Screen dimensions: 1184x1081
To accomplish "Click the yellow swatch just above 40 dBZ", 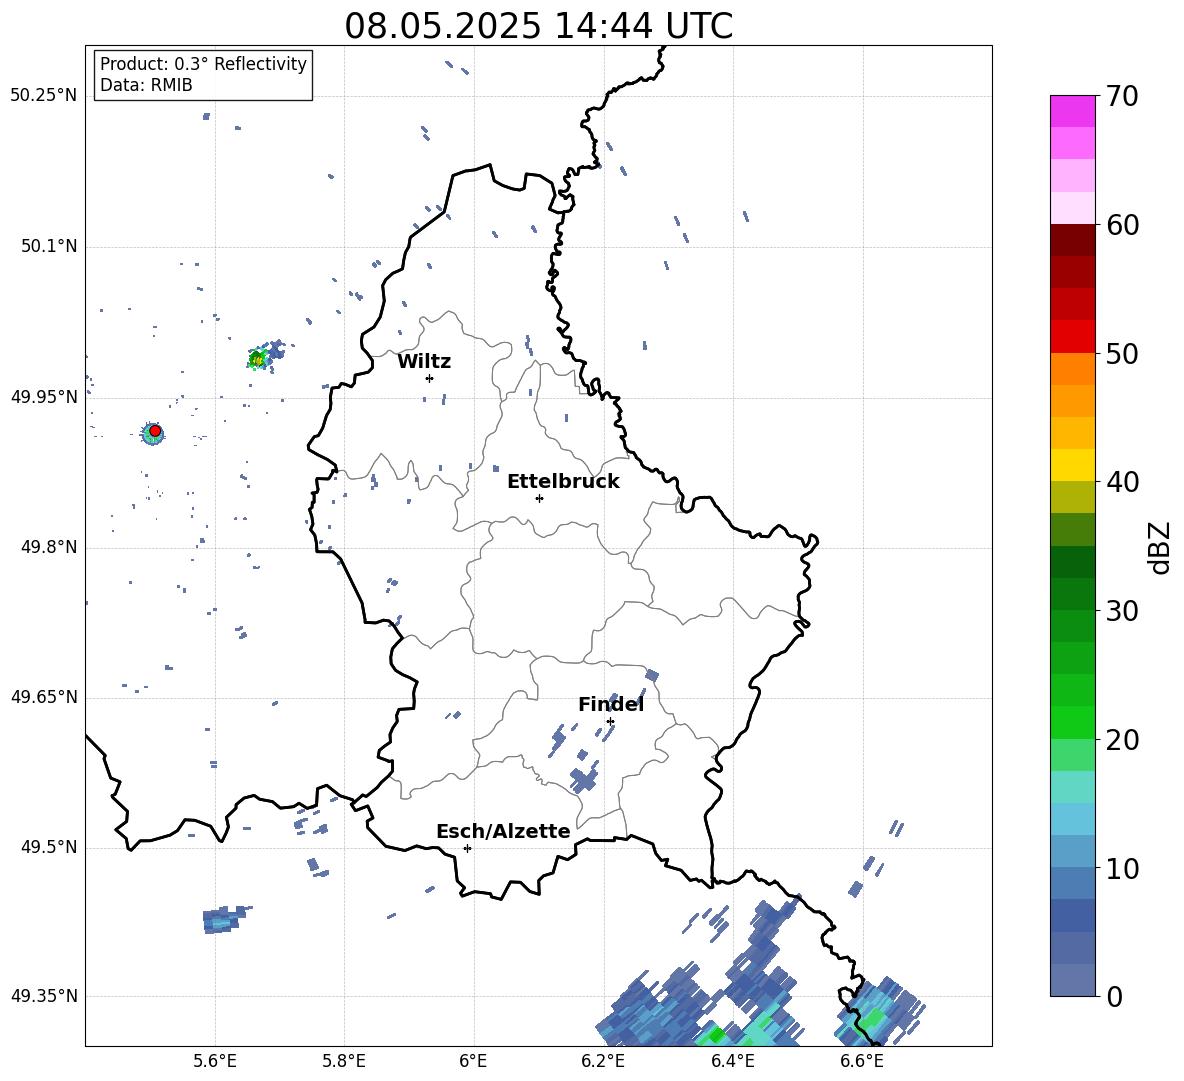I will 1072,465.
